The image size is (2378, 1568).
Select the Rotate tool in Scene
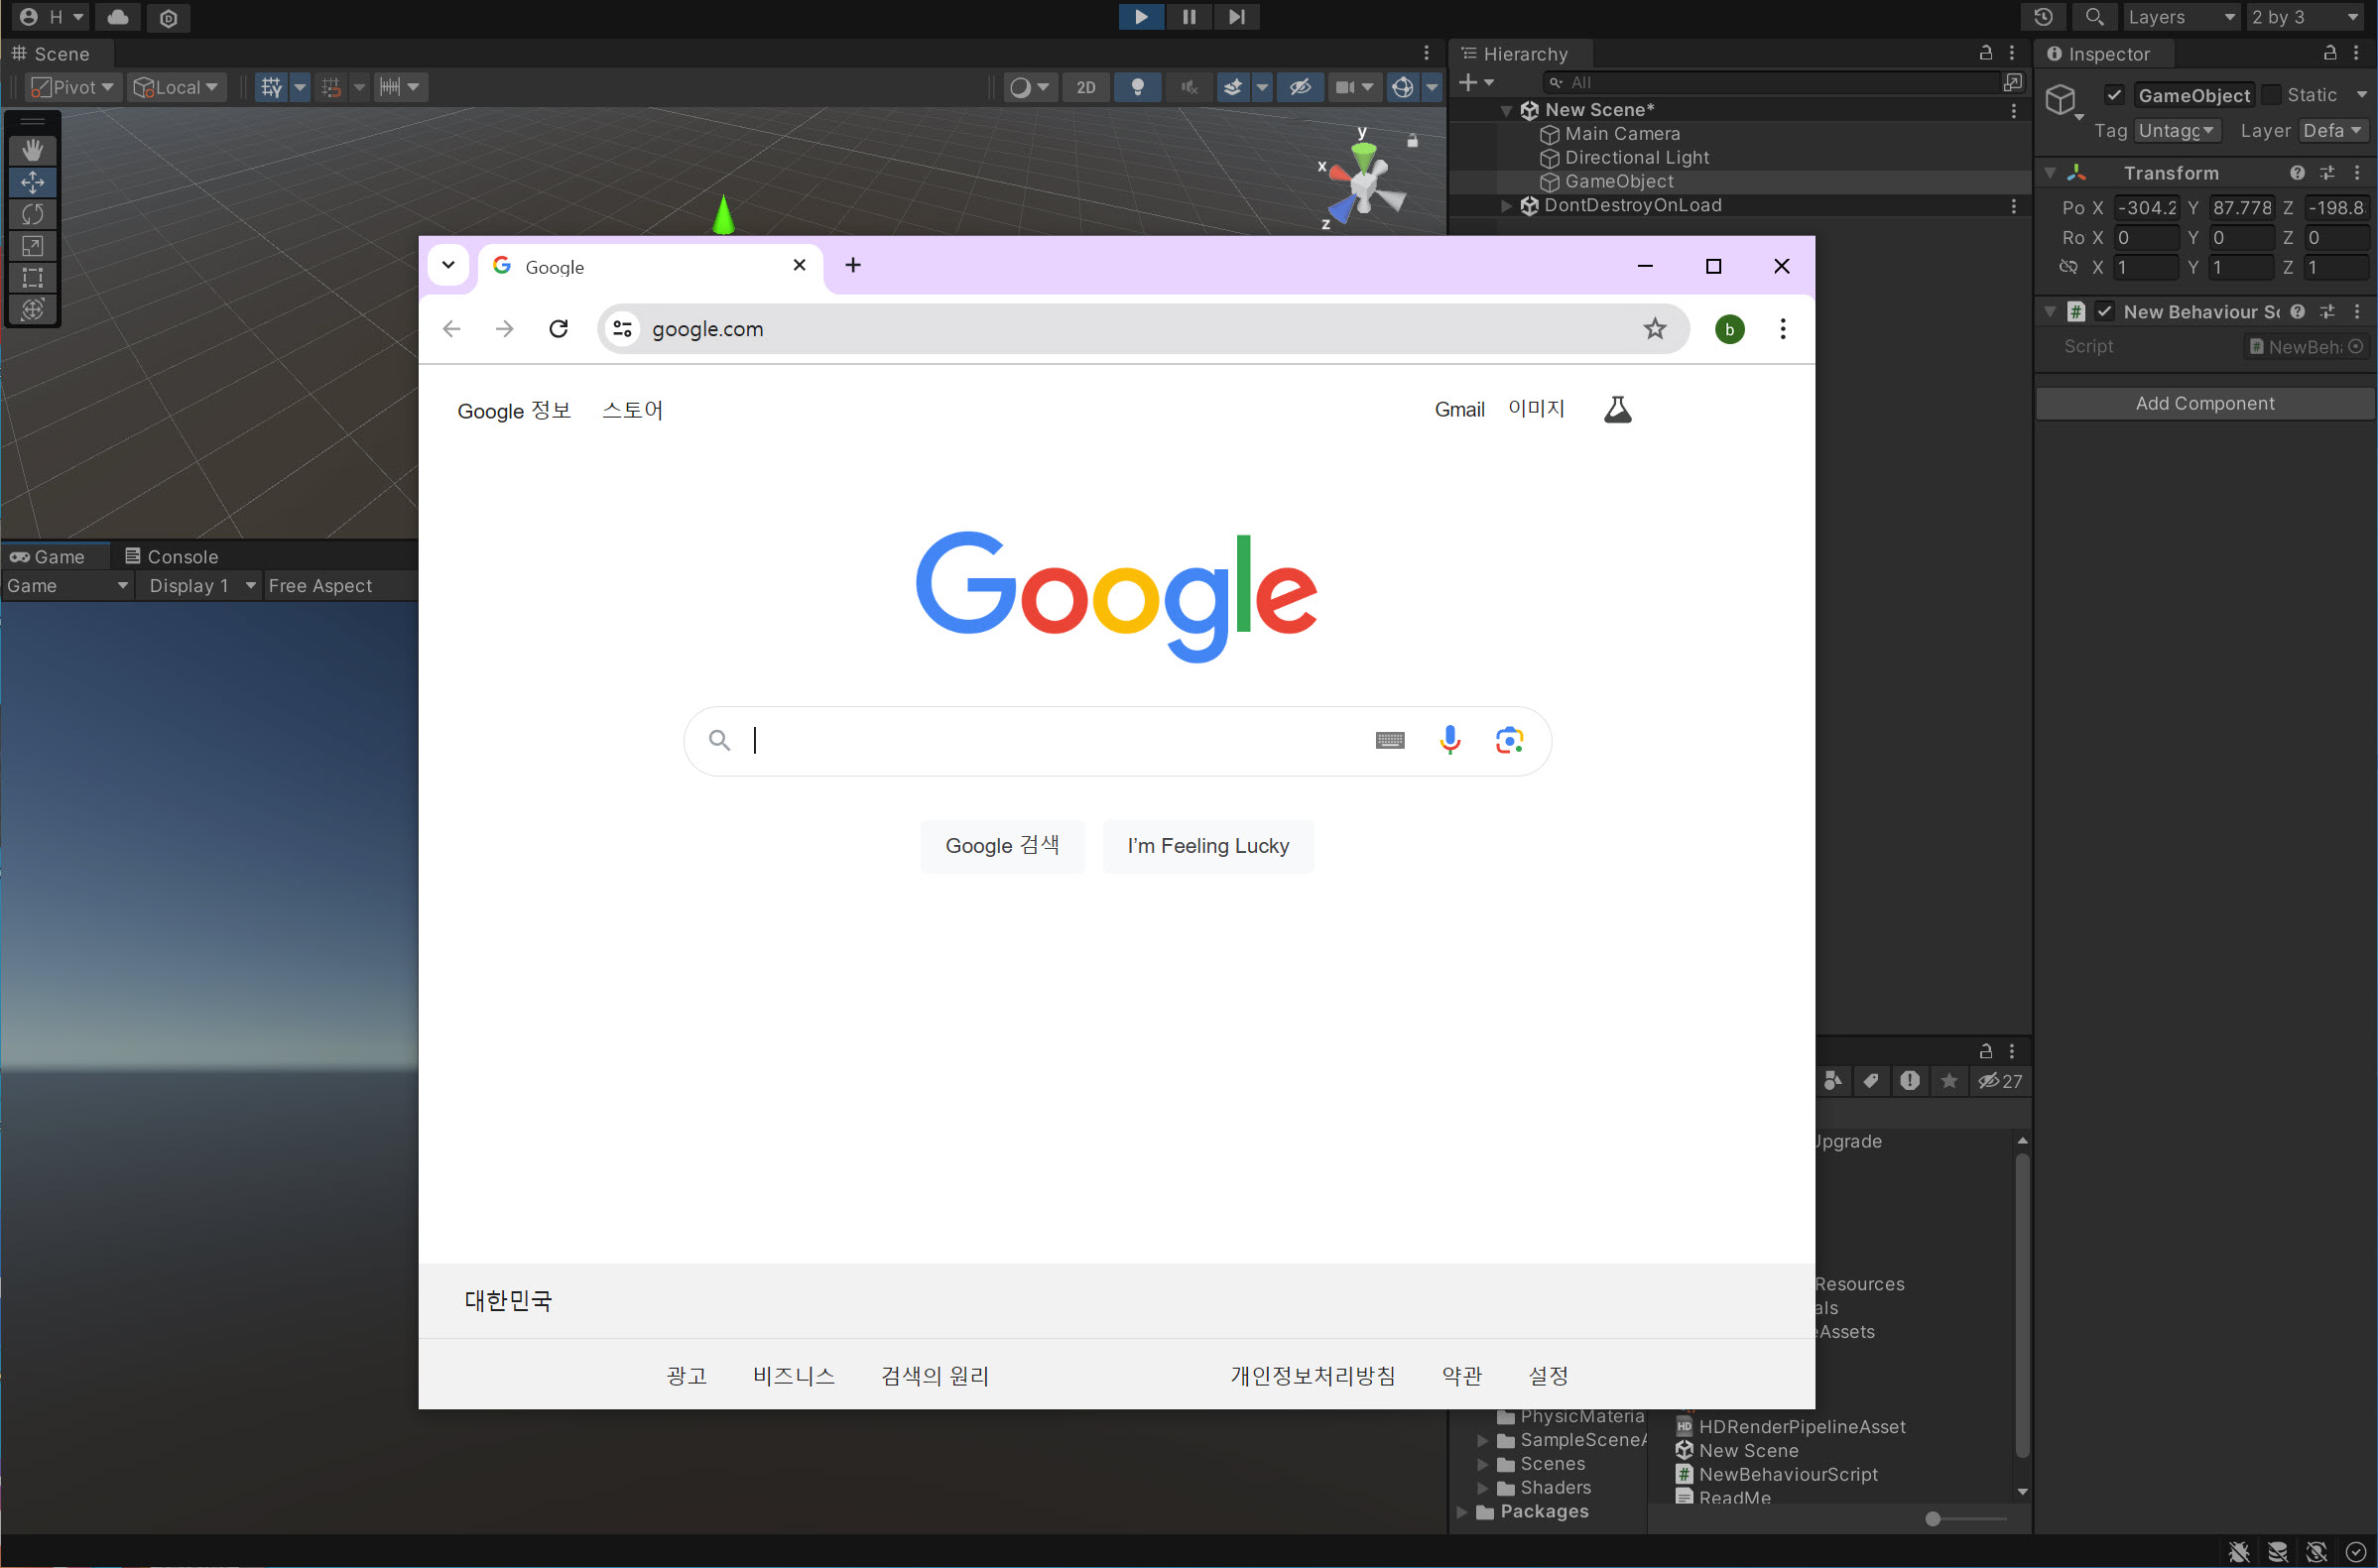pyautogui.click(x=32, y=214)
